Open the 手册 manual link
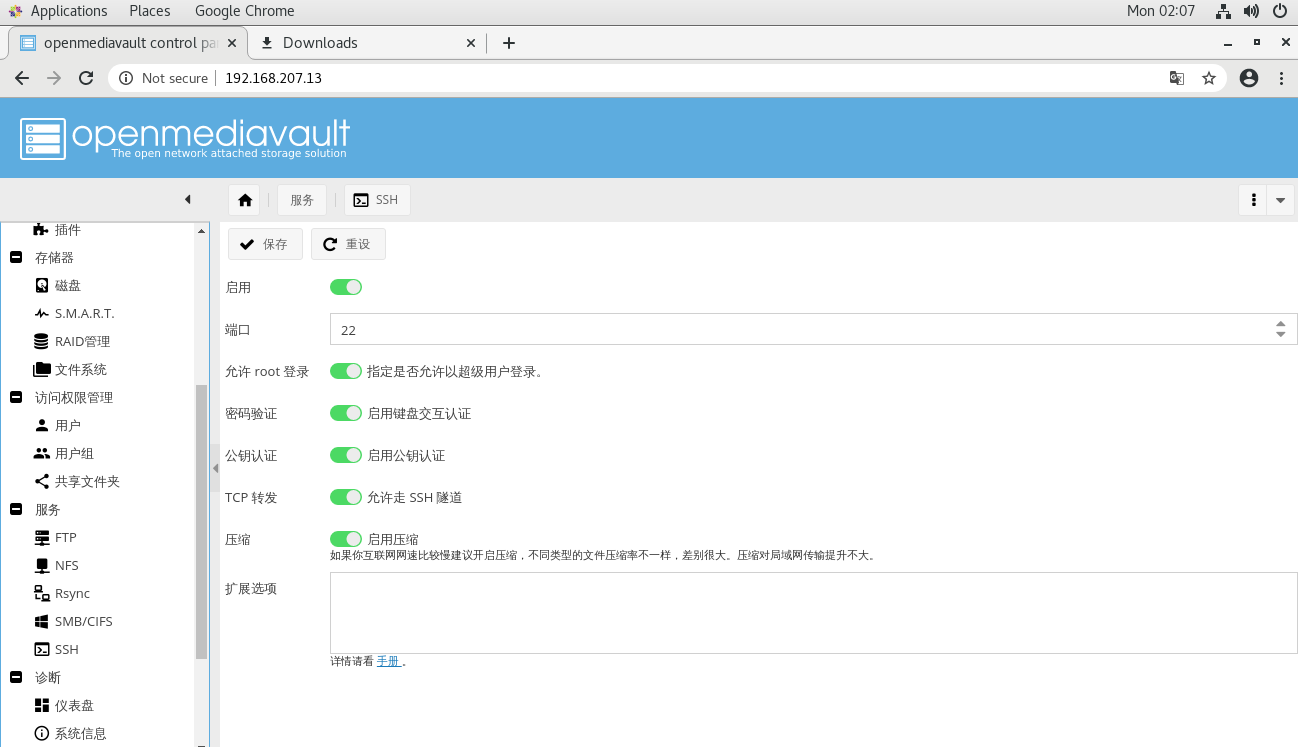 tap(389, 661)
